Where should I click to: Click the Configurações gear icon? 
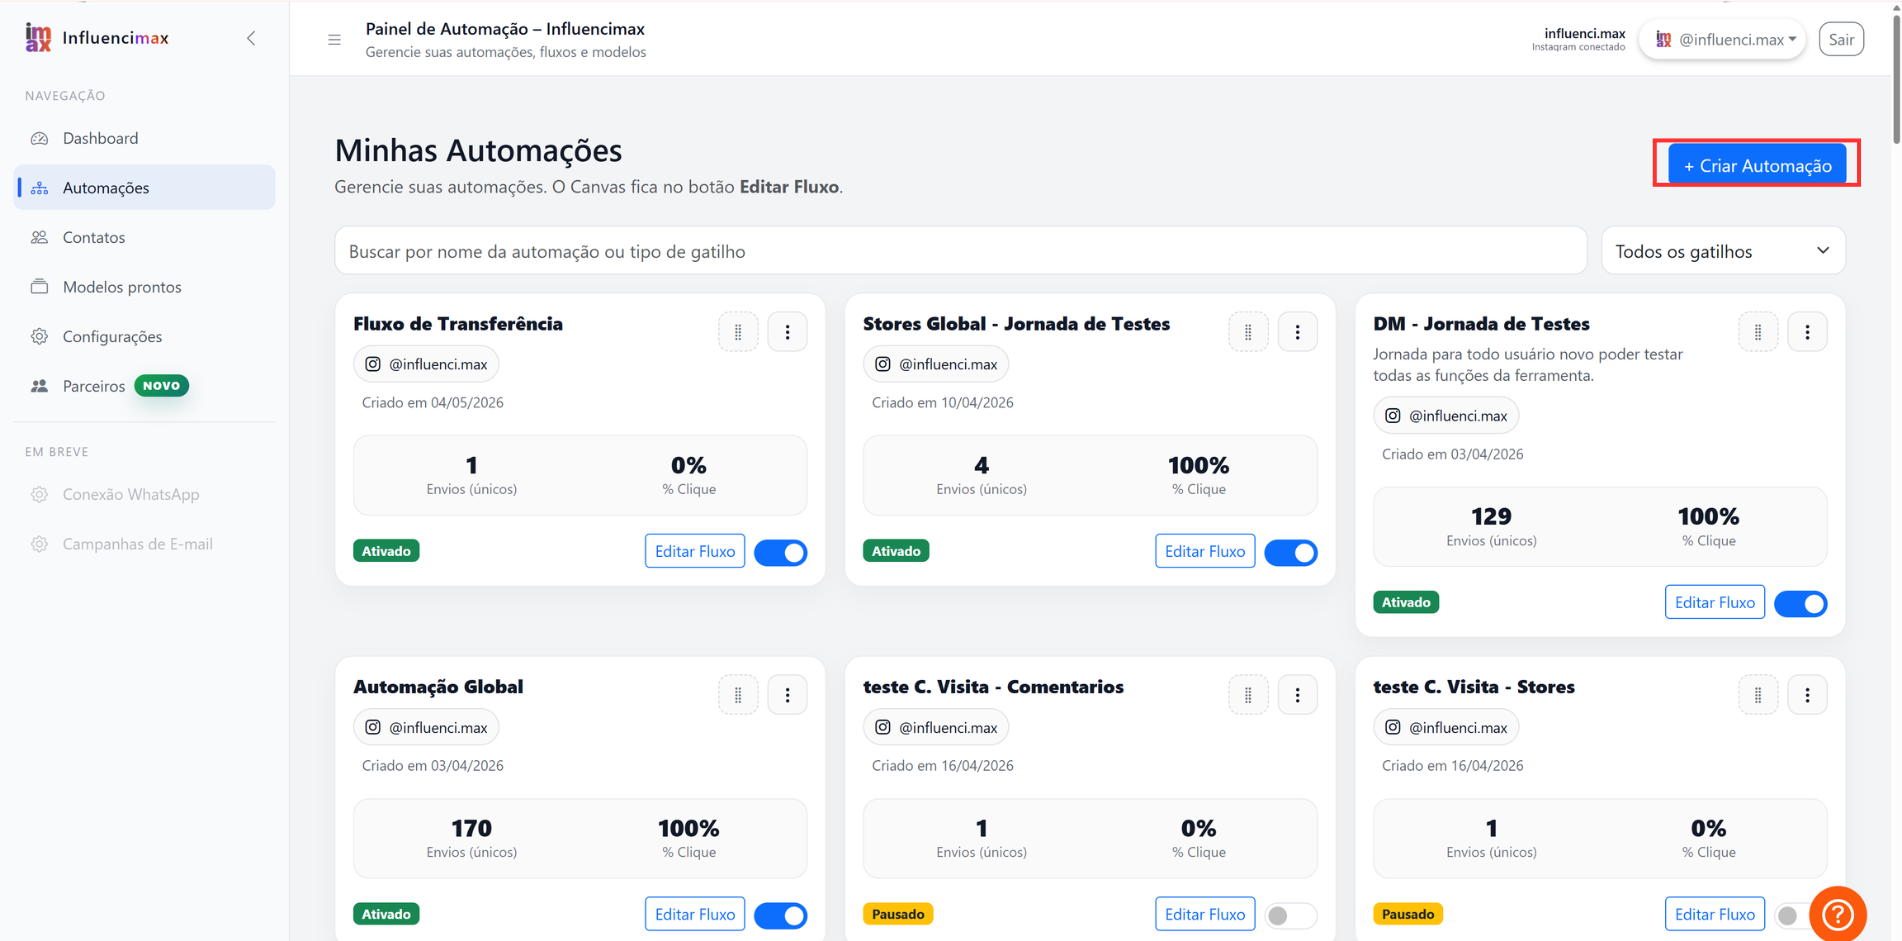click(39, 336)
